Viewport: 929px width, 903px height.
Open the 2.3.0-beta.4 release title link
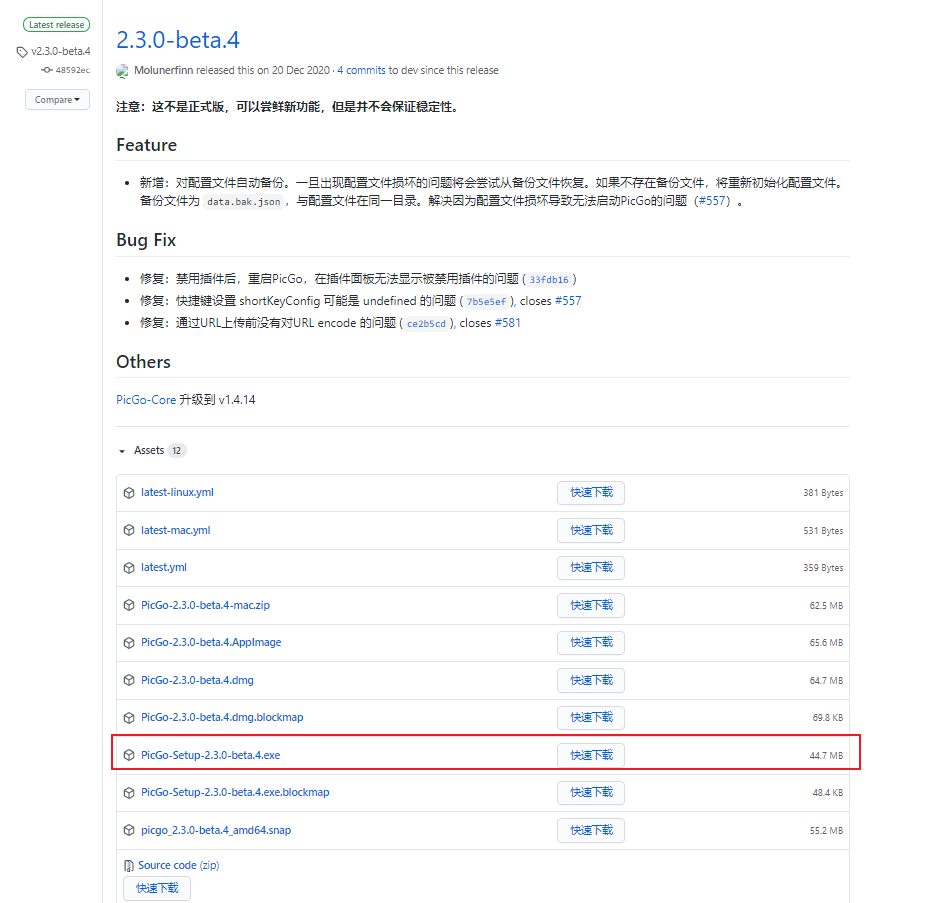click(x=178, y=40)
